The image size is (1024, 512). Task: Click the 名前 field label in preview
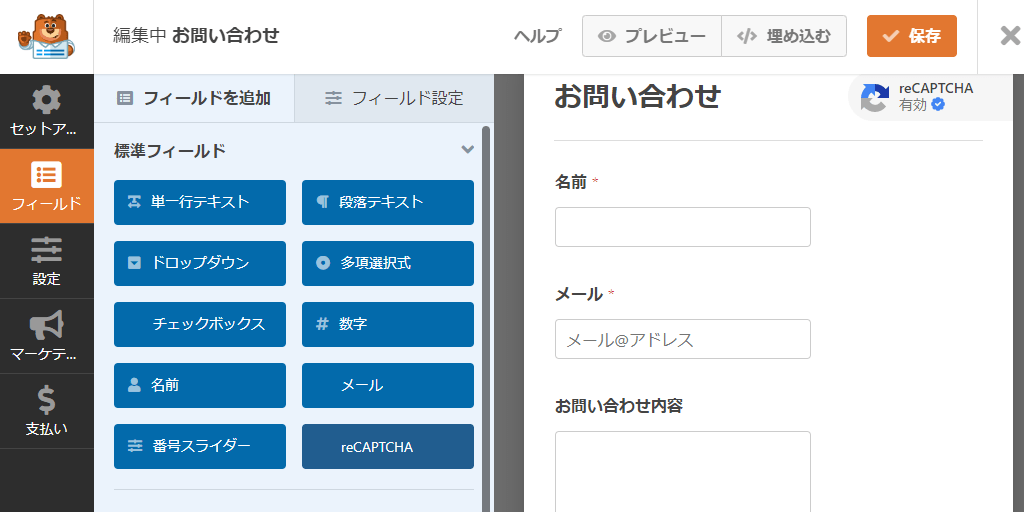point(571,182)
